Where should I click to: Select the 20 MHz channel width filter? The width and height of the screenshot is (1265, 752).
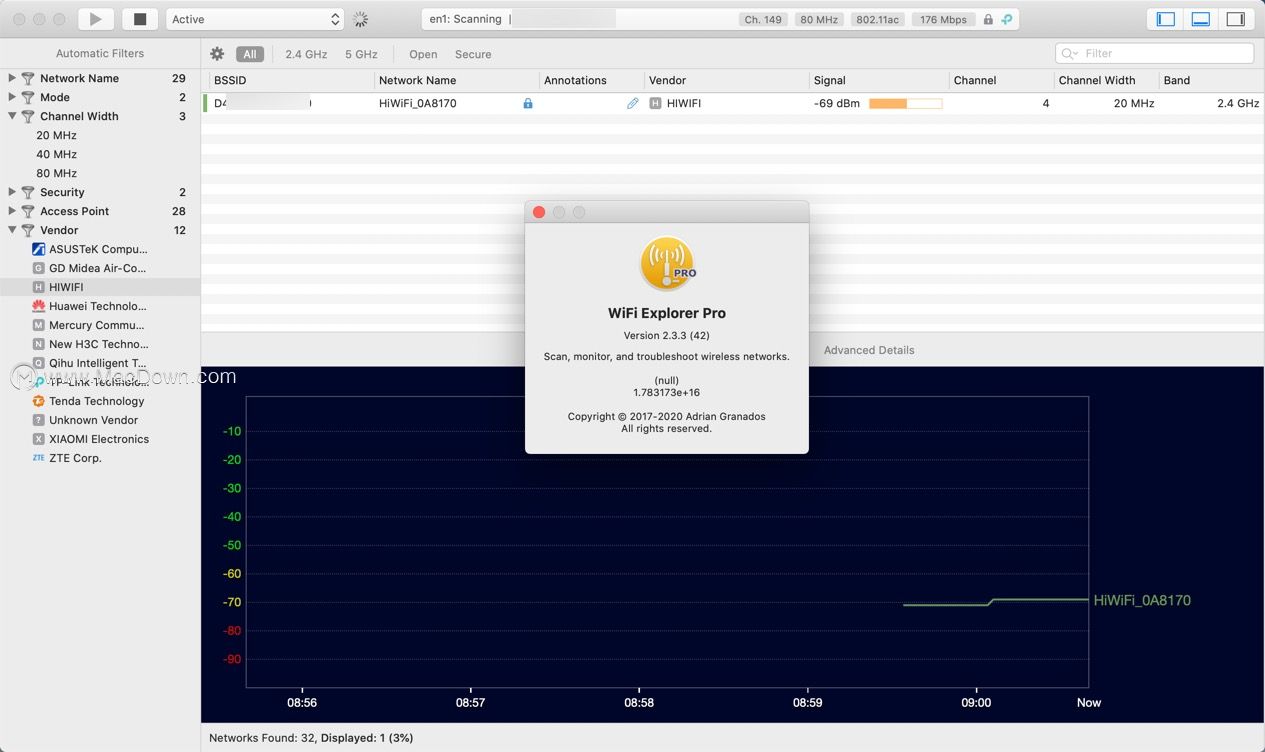pos(56,135)
